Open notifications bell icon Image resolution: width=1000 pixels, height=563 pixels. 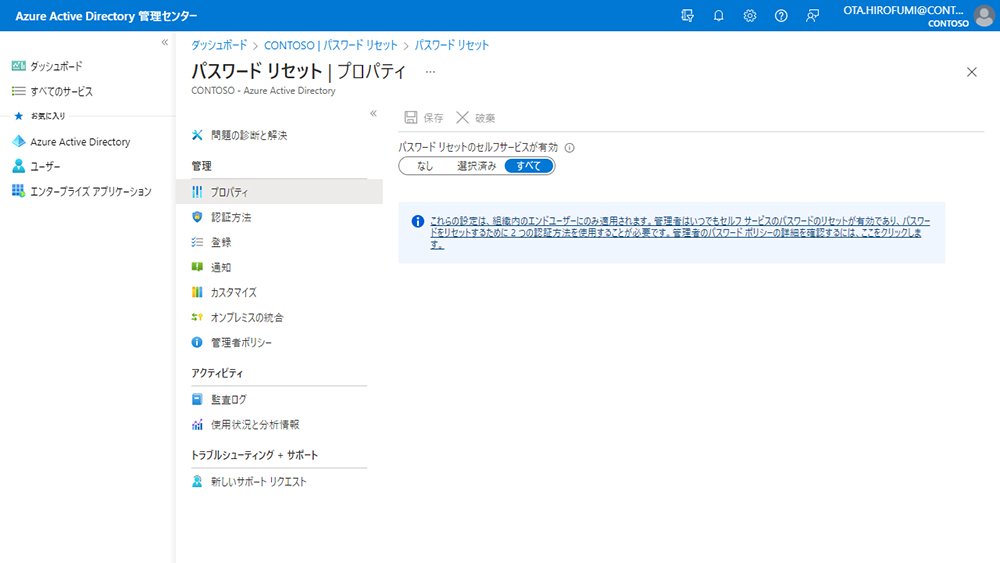pos(719,16)
